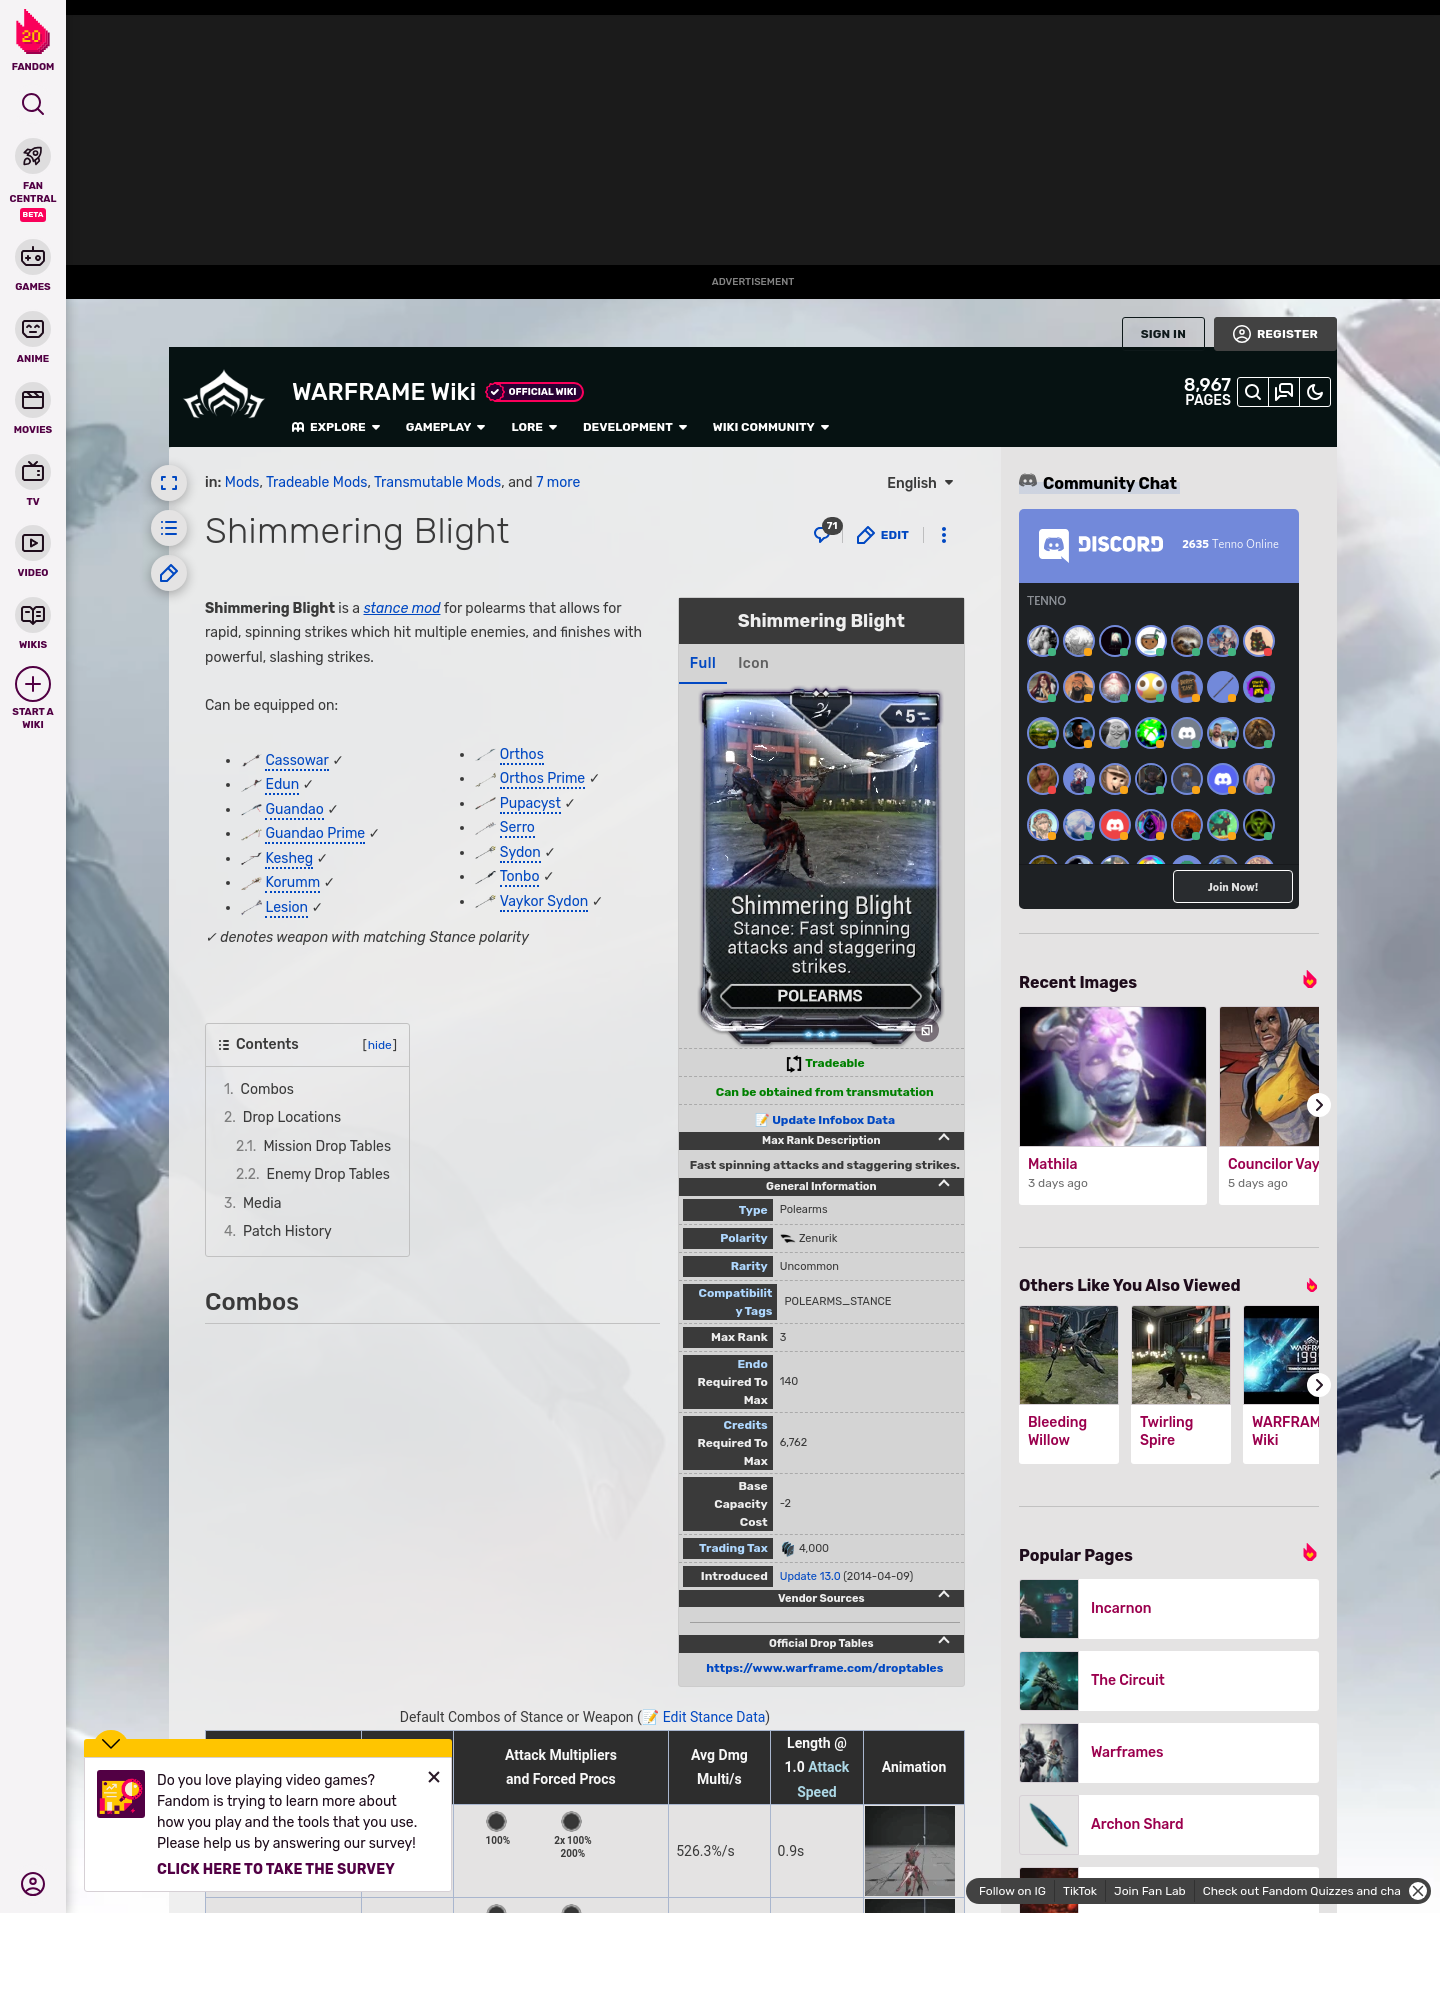Switch to the Icon image tab
Screen dimensions: 1440x2000
click(x=753, y=663)
